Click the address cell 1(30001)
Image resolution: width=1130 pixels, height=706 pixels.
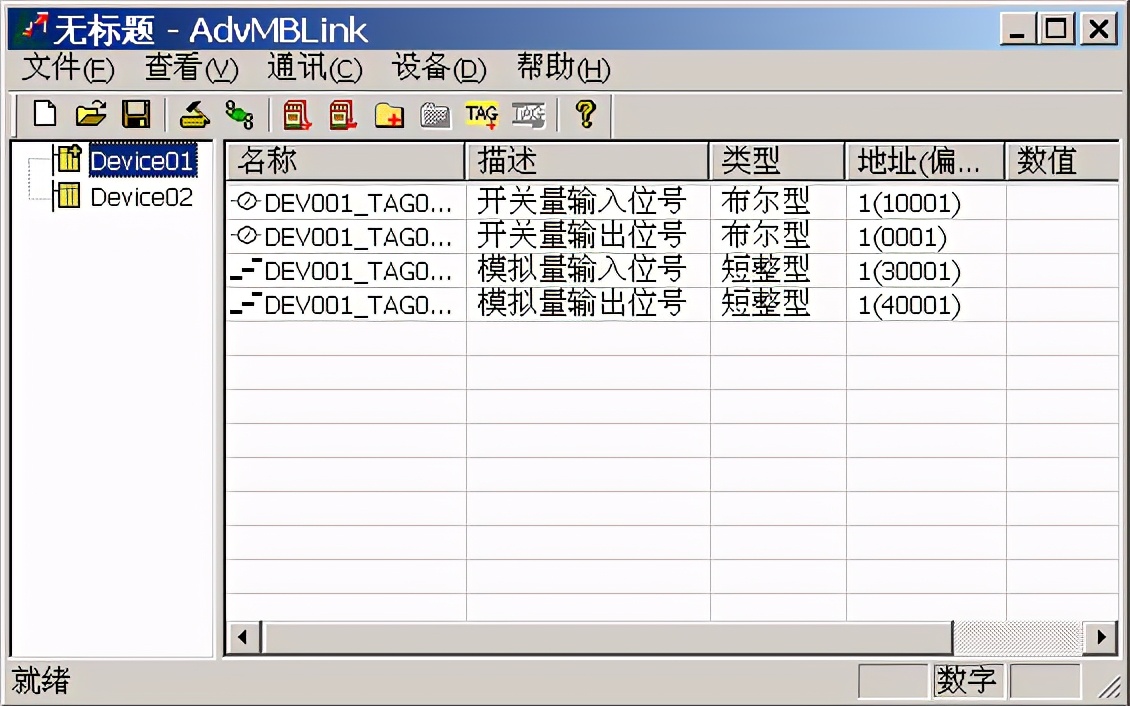909,272
